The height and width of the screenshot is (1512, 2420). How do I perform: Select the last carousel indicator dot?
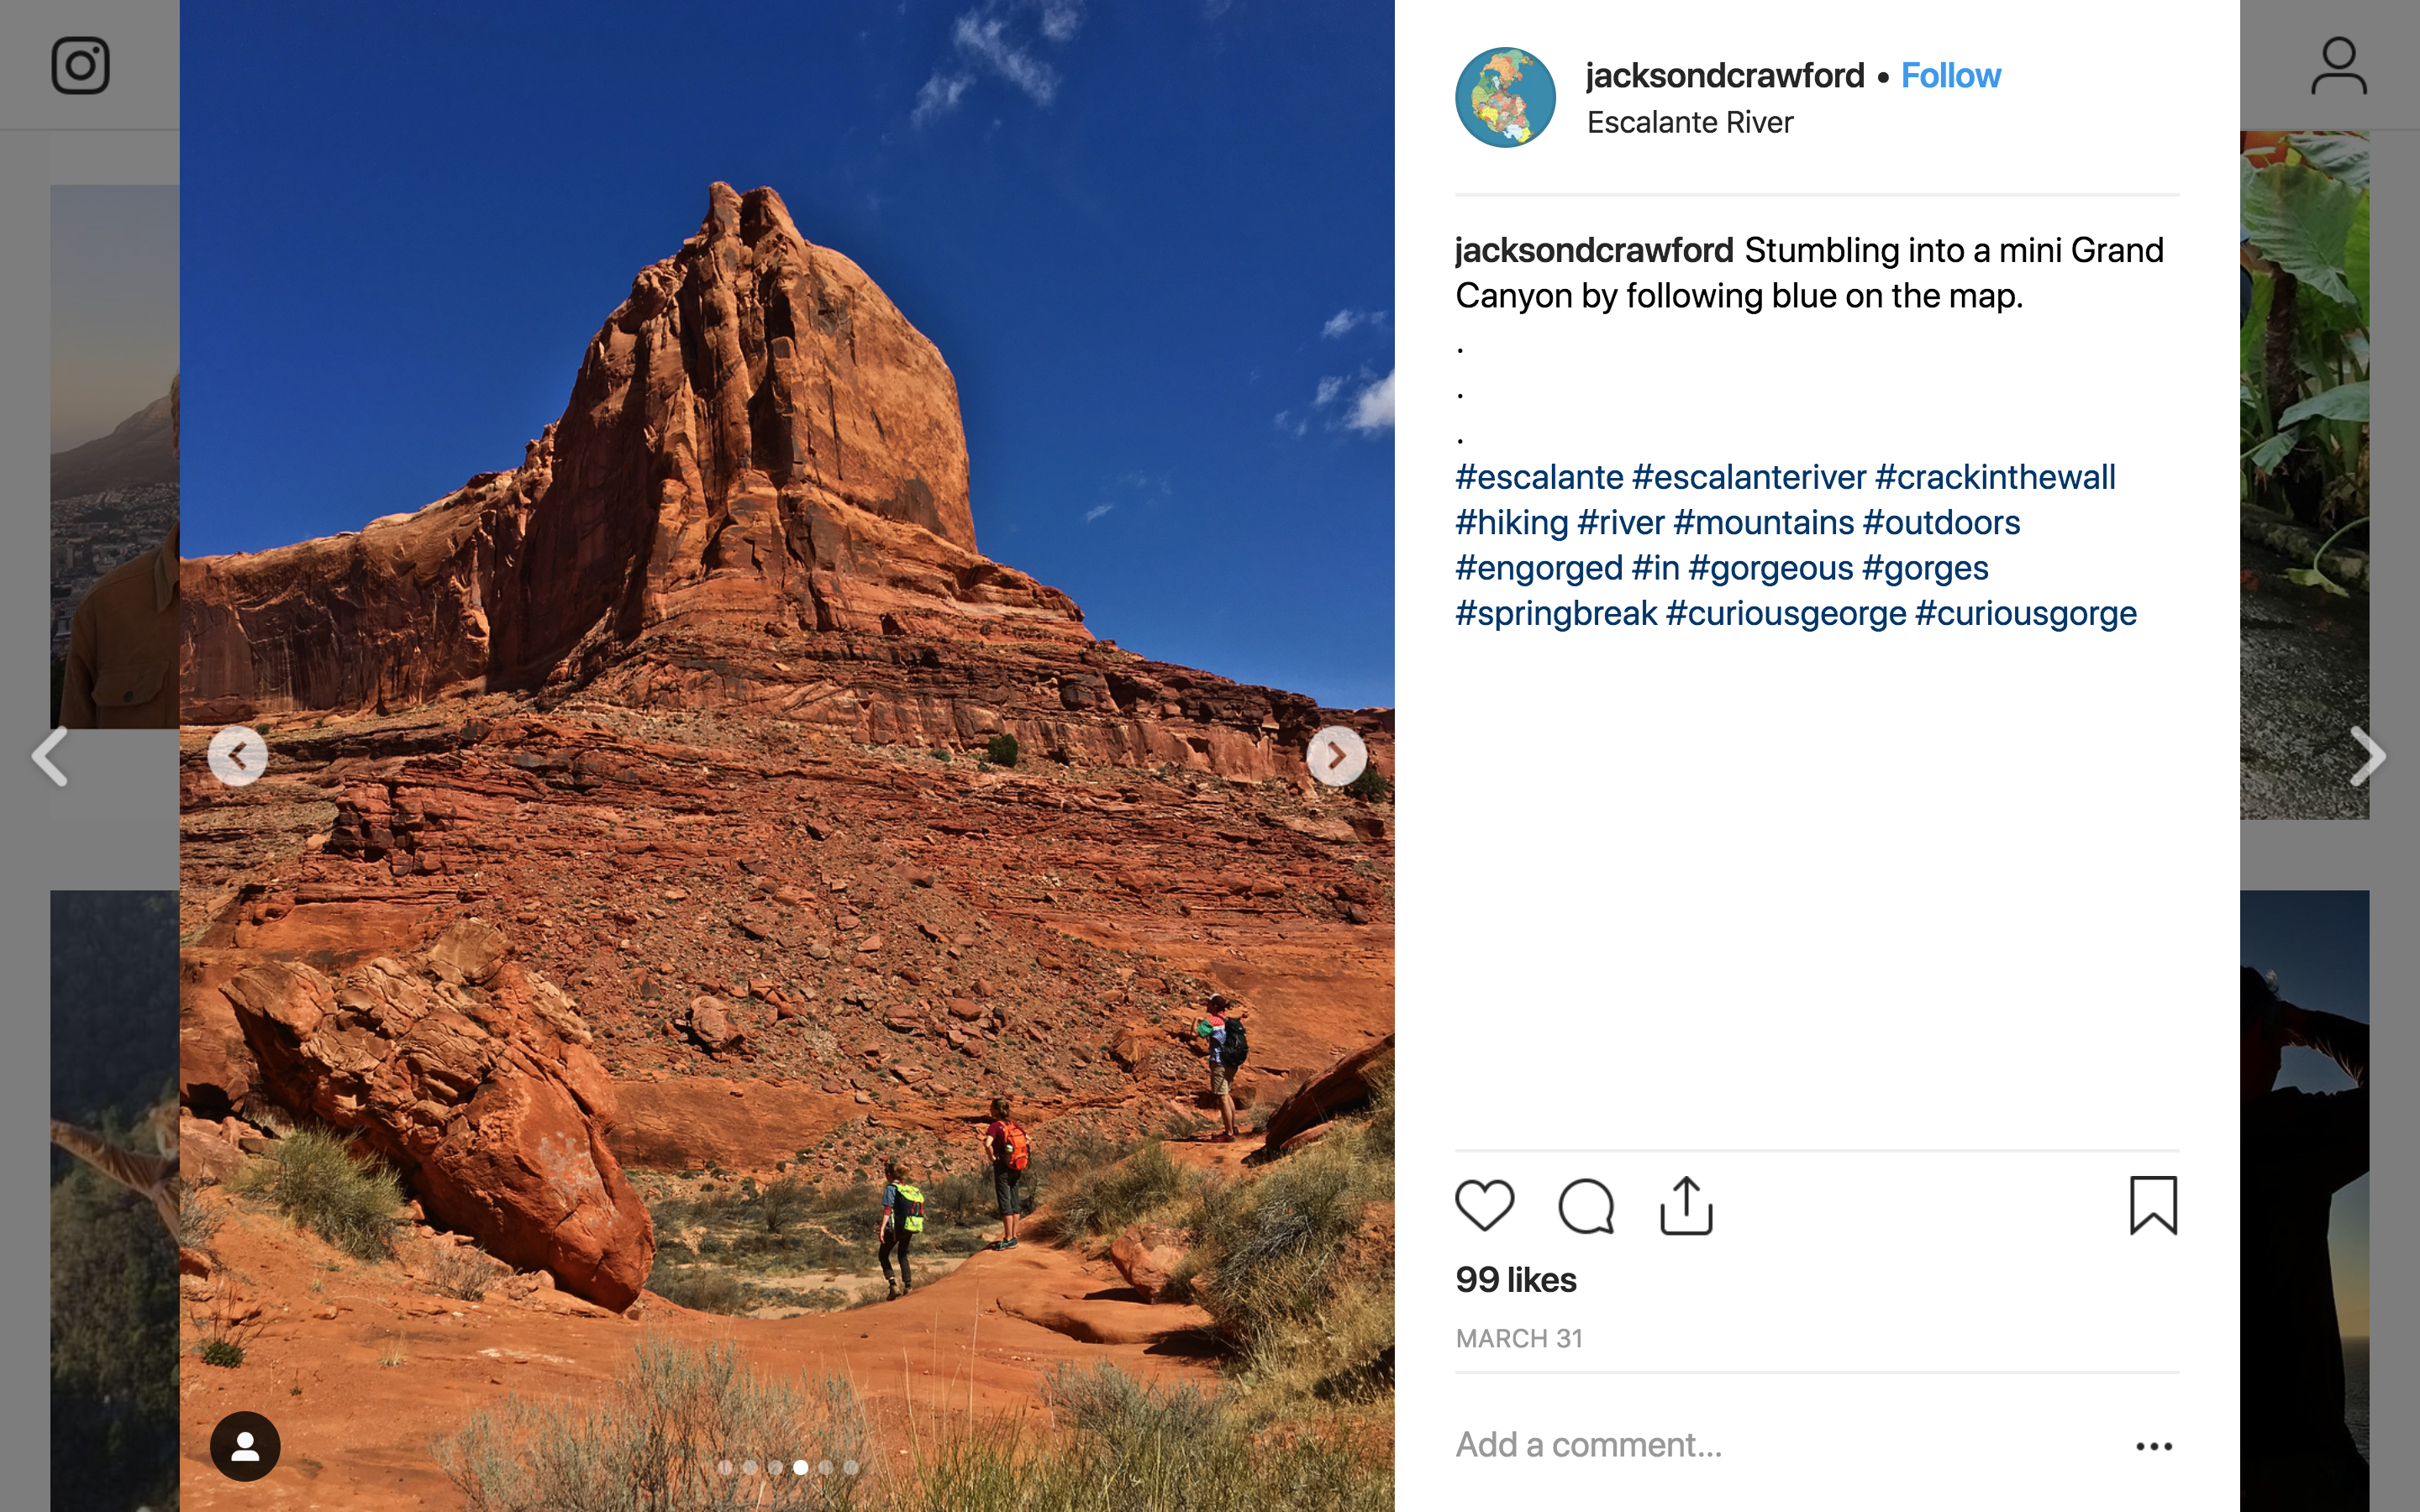pyautogui.click(x=851, y=1467)
